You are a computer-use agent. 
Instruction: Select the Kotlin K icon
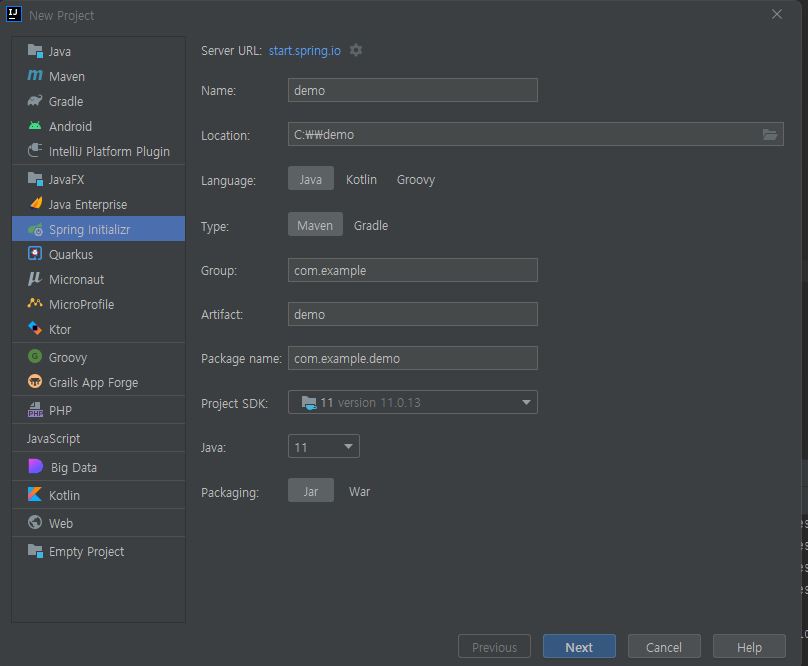(x=35, y=494)
